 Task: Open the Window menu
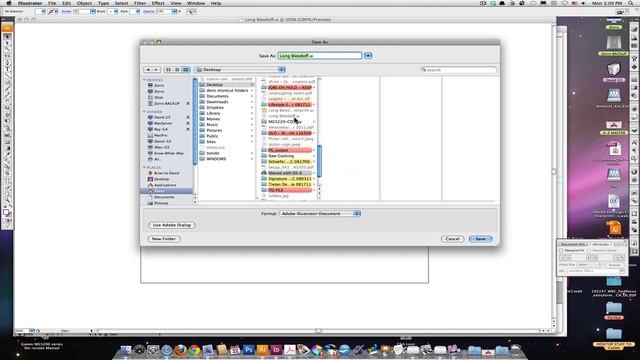click(x=196, y=3)
